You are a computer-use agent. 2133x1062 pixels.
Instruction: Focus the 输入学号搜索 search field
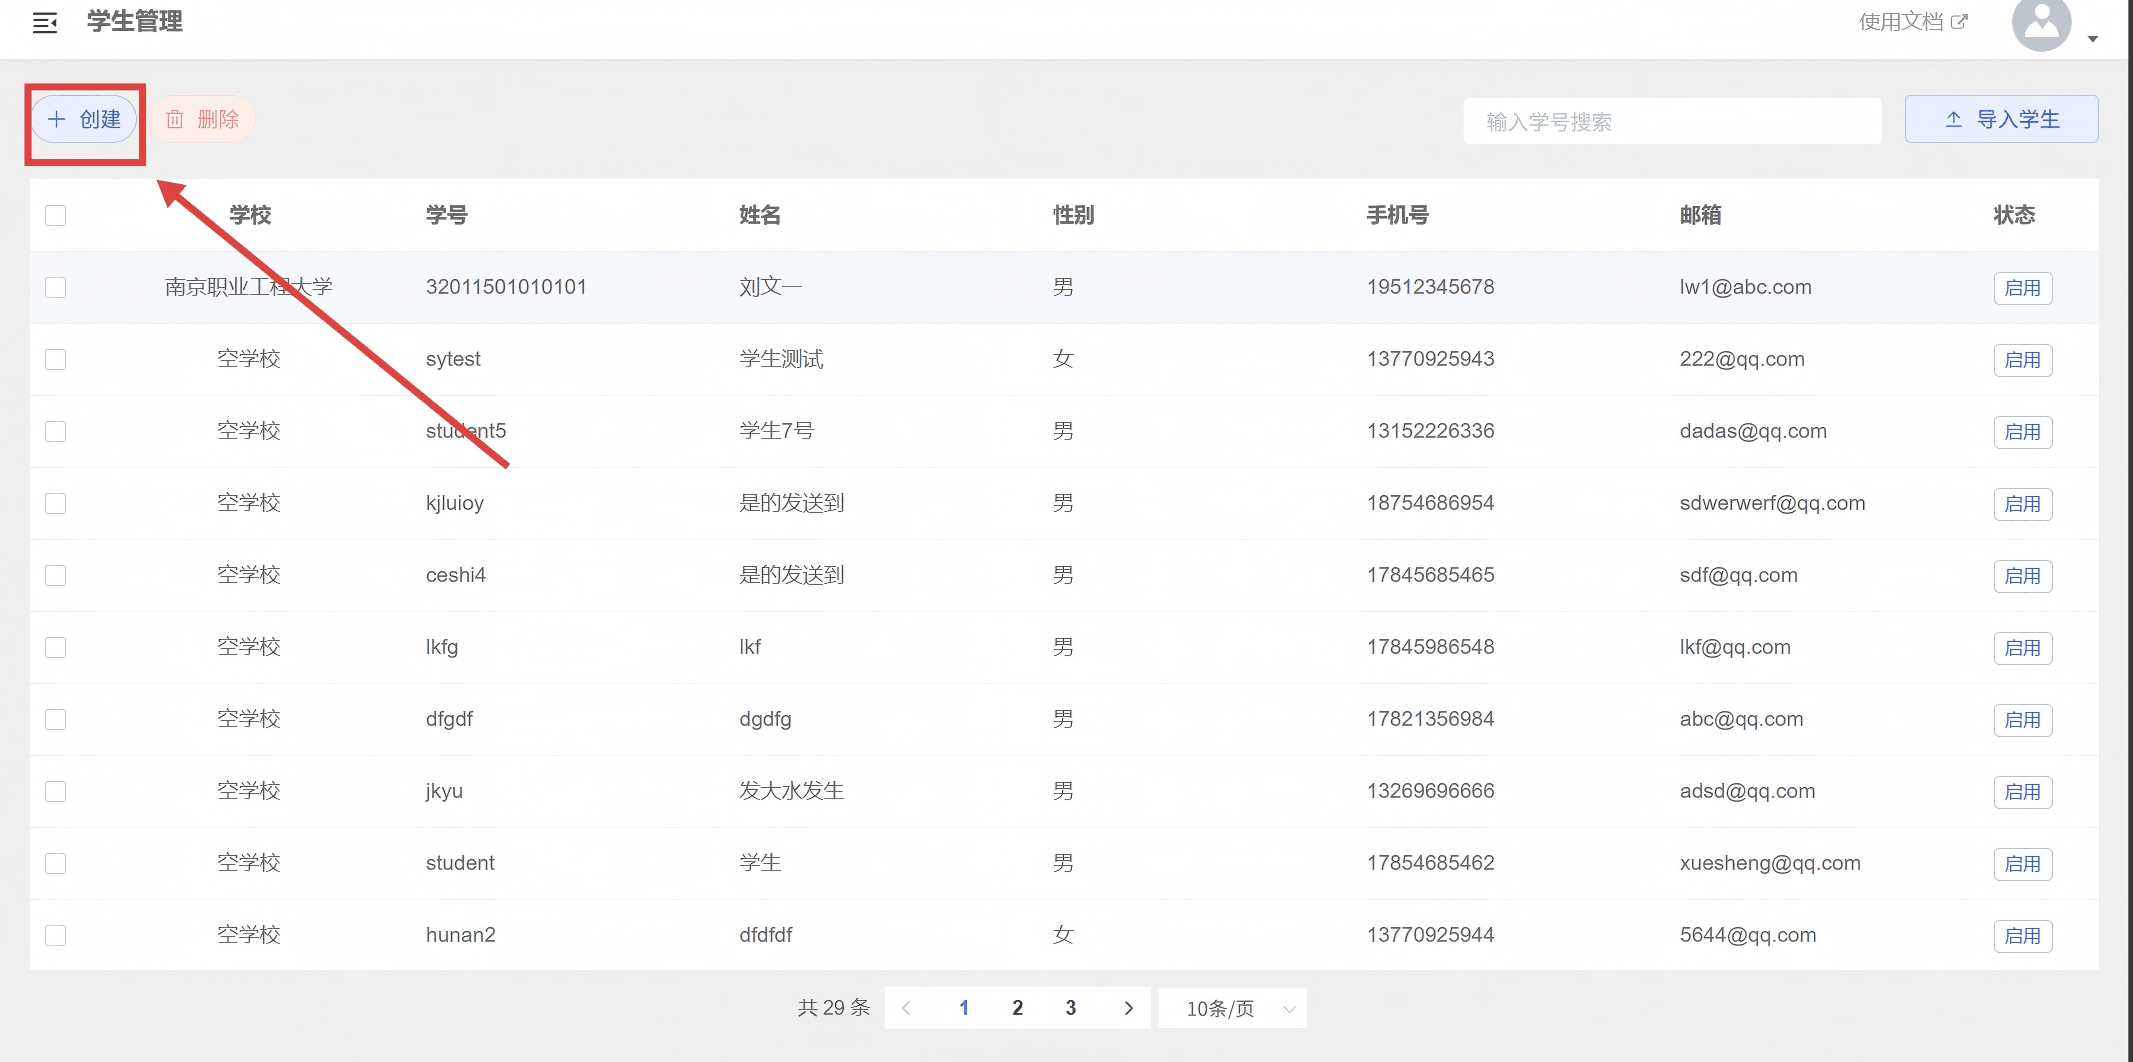click(1672, 122)
